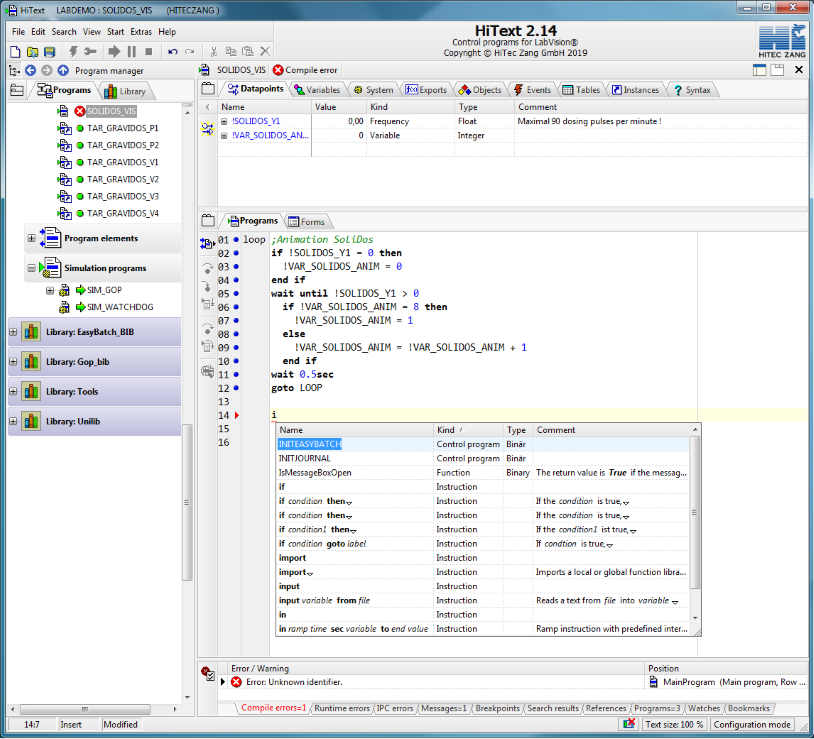814x739 pixels.
Task: Expand the !SOLIDOS_Y1 datapoint row
Action: (x=224, y=121)
